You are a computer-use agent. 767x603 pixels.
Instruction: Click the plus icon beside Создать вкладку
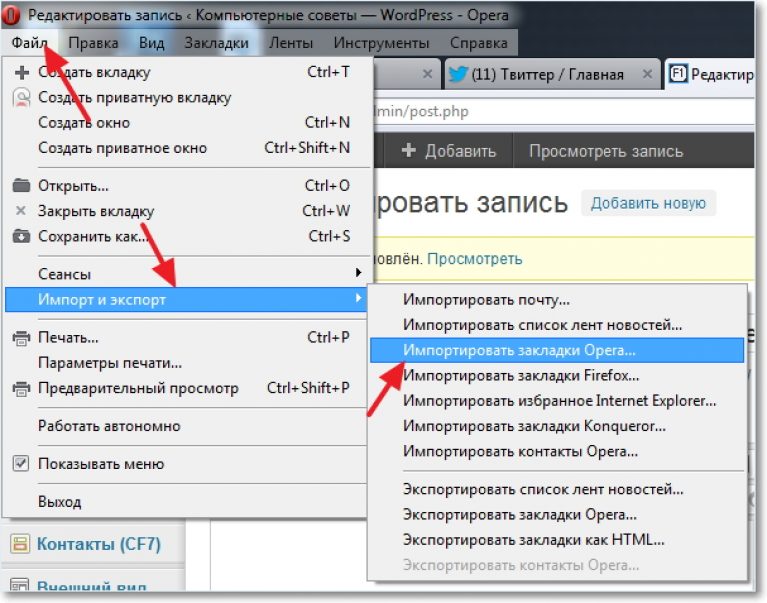[22, 72]
